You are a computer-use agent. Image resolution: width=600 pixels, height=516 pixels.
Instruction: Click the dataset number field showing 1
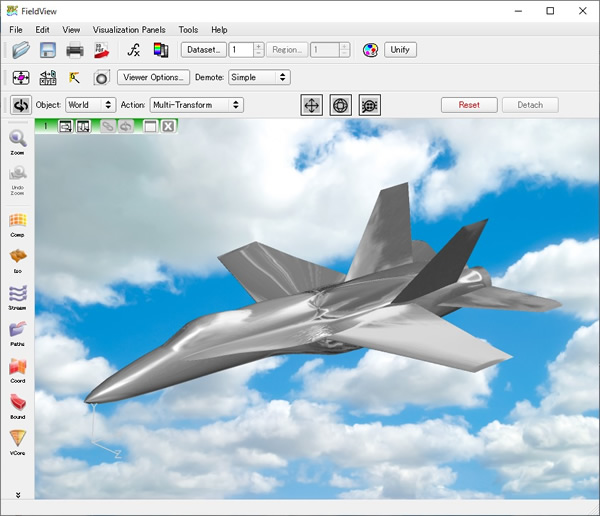[240, 50]
